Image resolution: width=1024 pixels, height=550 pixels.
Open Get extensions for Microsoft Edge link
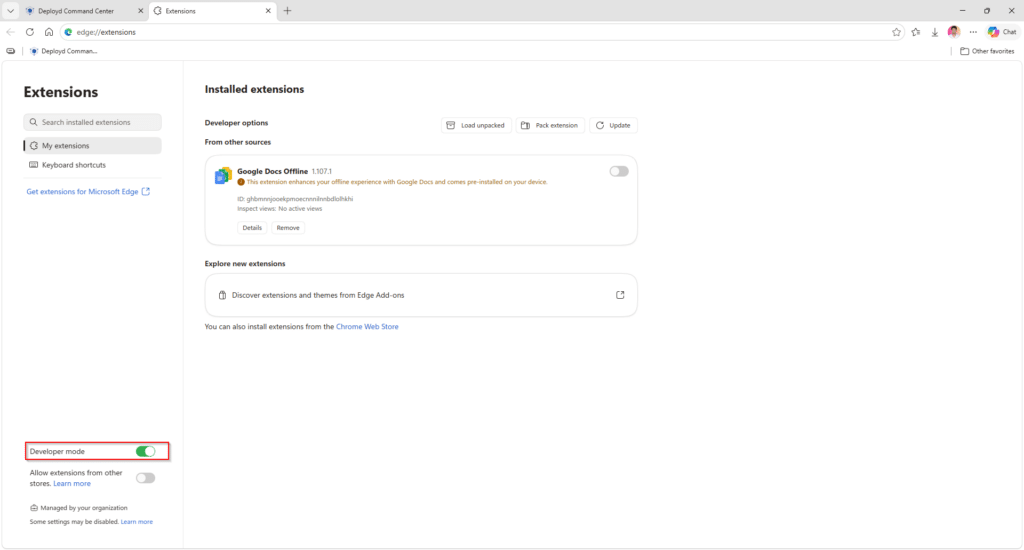88,191
